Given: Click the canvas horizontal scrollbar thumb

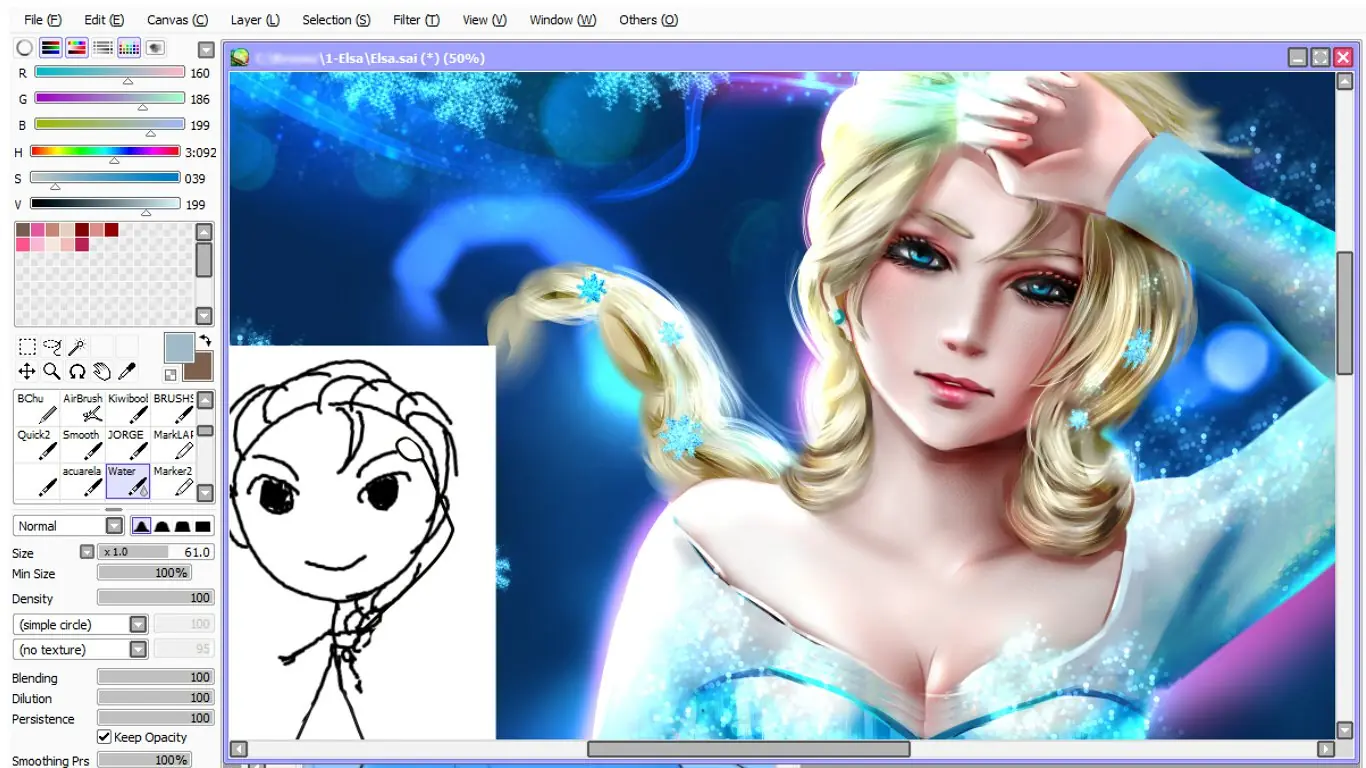Looking at the screenshot, I should pos(748,749).
